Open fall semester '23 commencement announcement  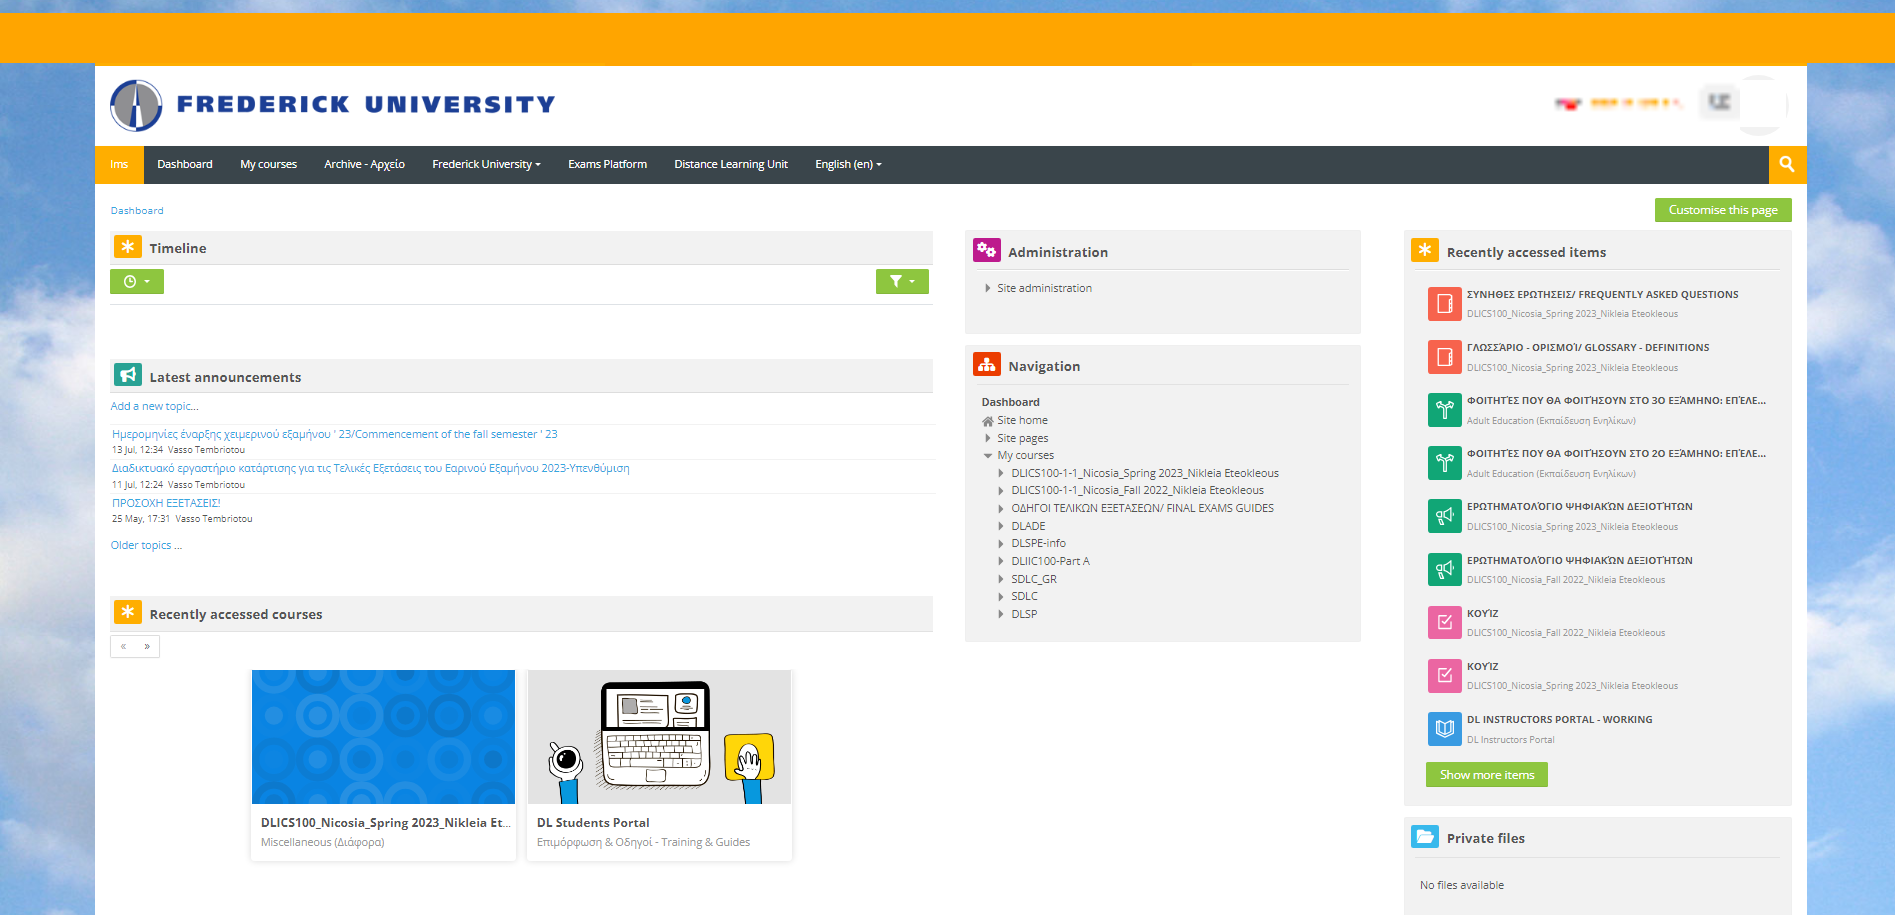pos(335,434)
